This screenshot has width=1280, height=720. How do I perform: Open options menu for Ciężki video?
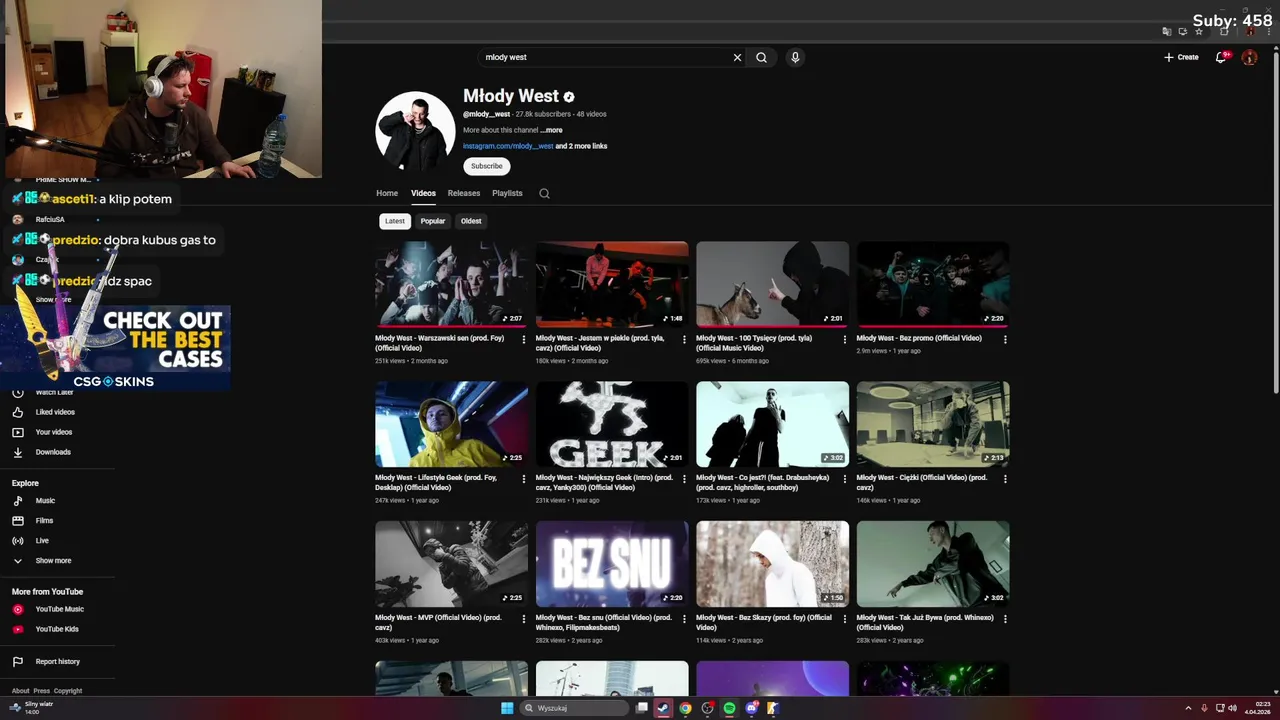click(1005, 479)
